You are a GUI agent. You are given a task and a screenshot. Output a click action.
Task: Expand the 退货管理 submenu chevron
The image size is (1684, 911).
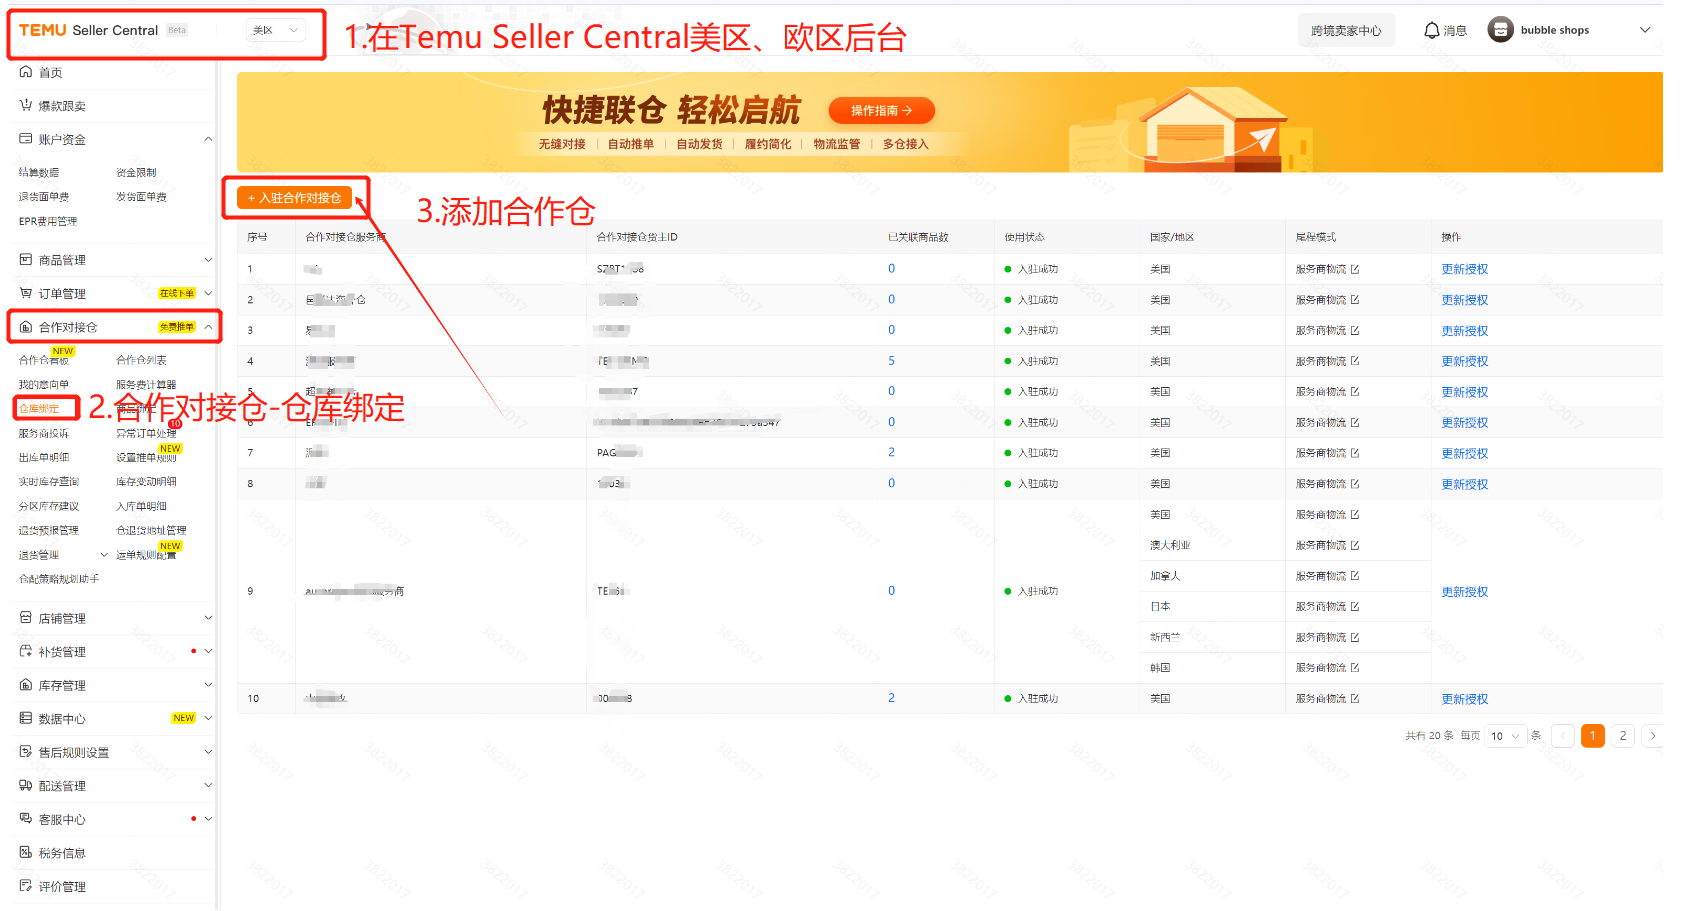104,555
